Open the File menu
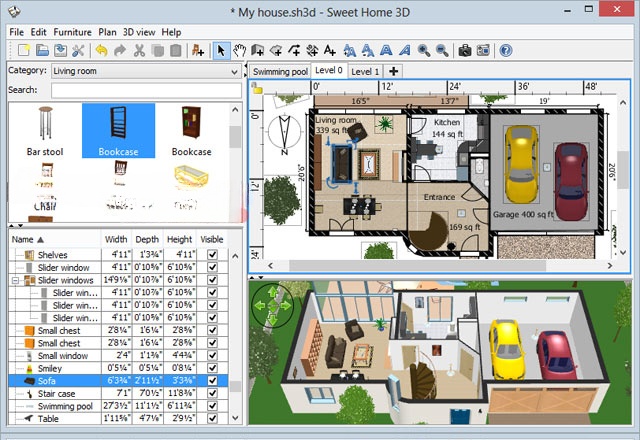The height and width of the screenshot is (440, 640). [x=17, y=32]
